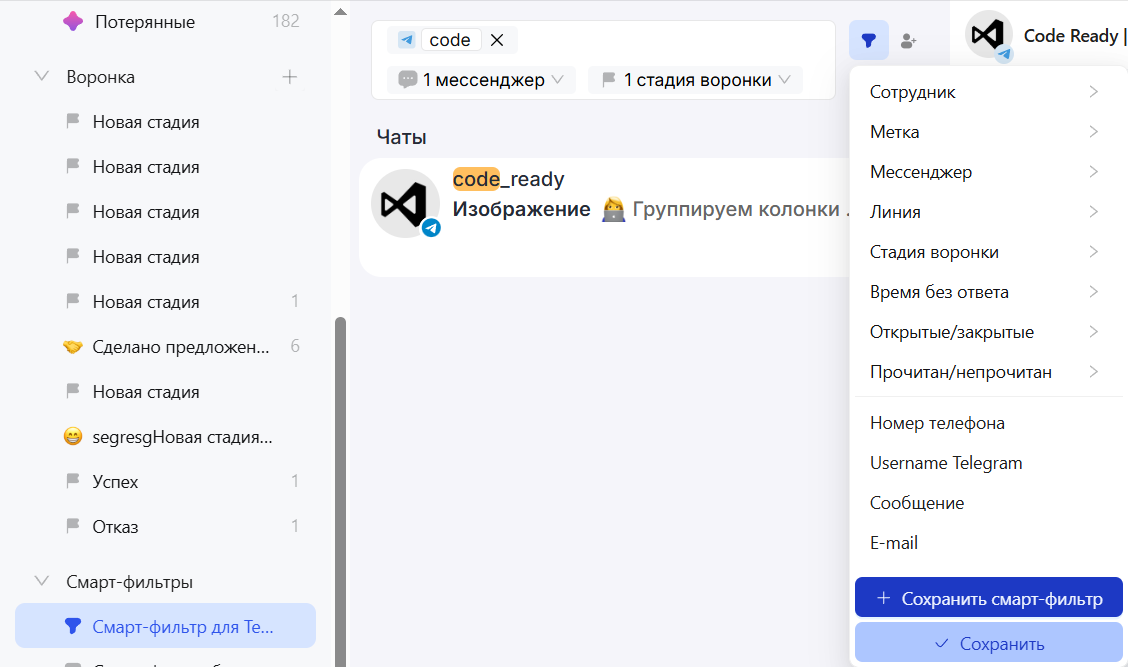Select Username Telegram filter option
The width and height of the screenshot is (1128, 667).
pyautogui.click(x=946, y=463)
